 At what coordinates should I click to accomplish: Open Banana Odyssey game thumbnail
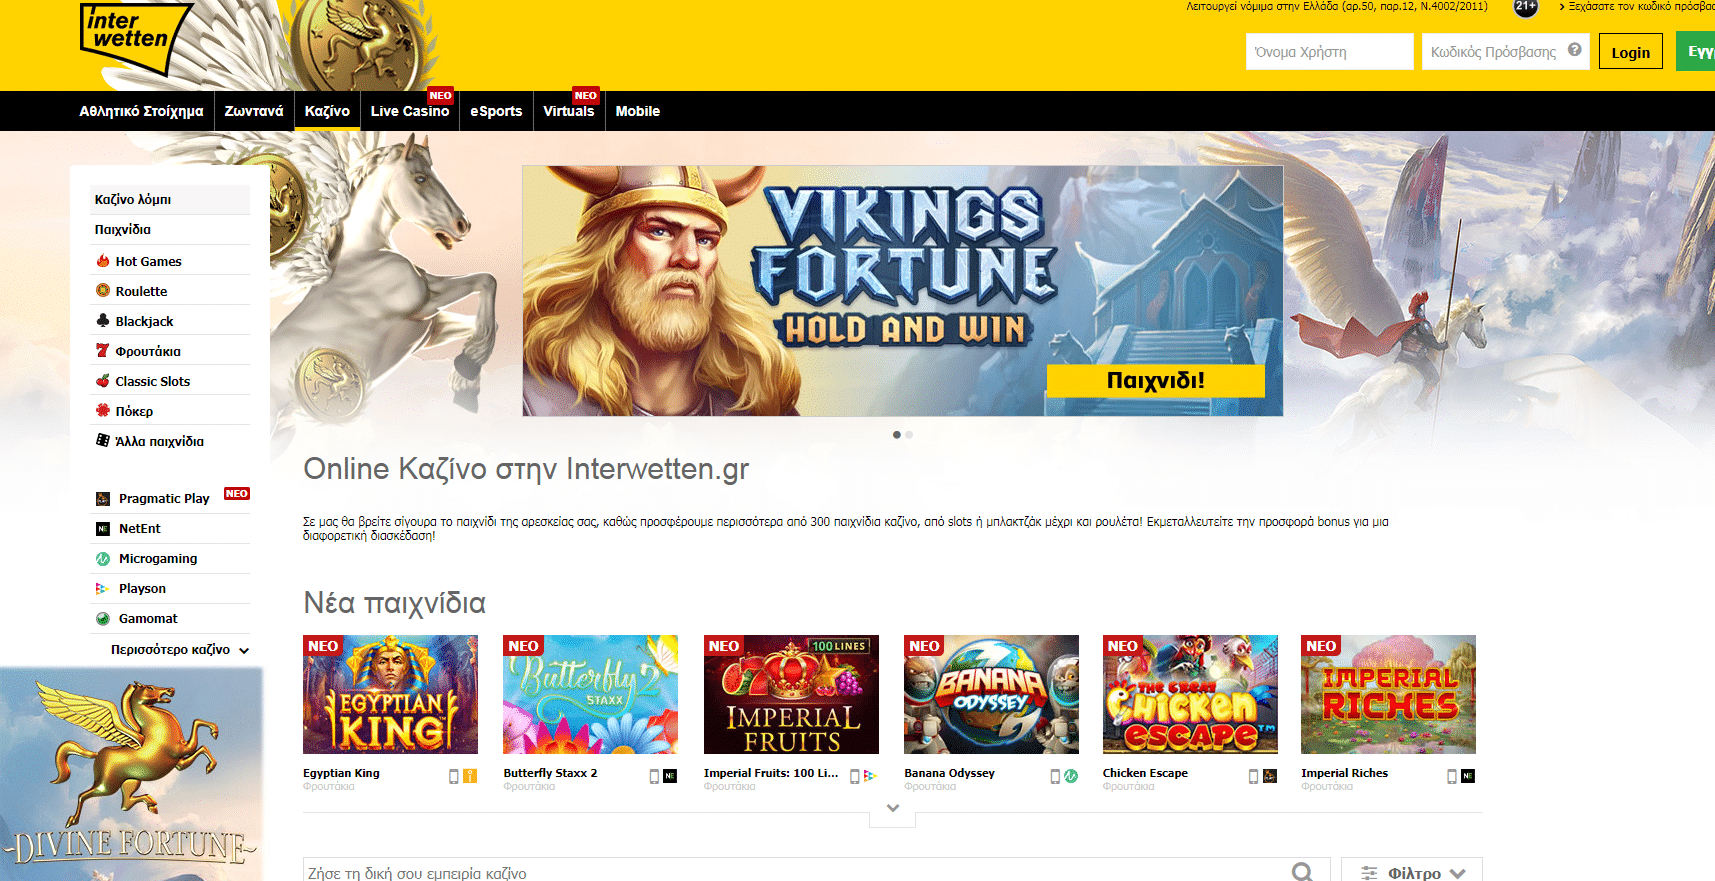(991, 694)
